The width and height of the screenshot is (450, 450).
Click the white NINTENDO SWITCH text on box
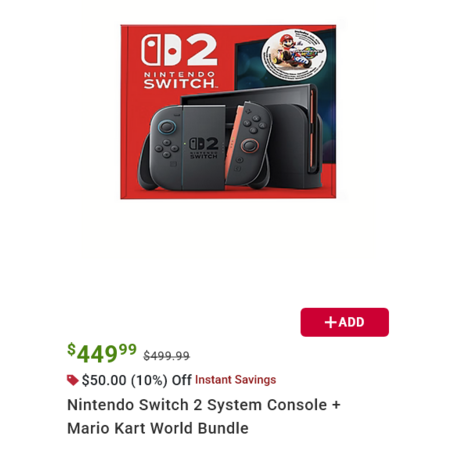point(180,80)
